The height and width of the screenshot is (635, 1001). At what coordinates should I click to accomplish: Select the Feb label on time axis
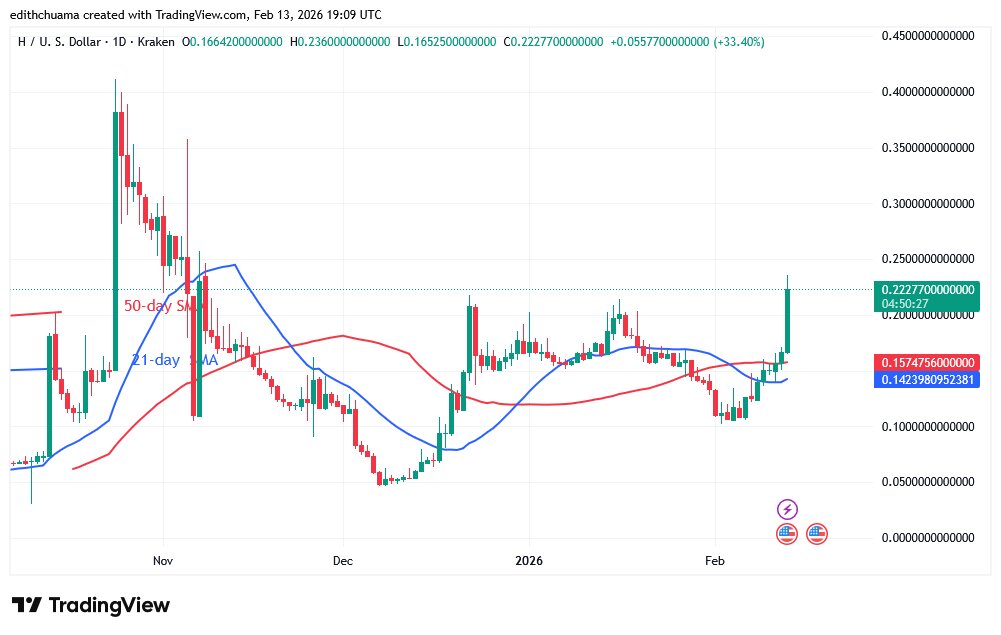[714, 559]
